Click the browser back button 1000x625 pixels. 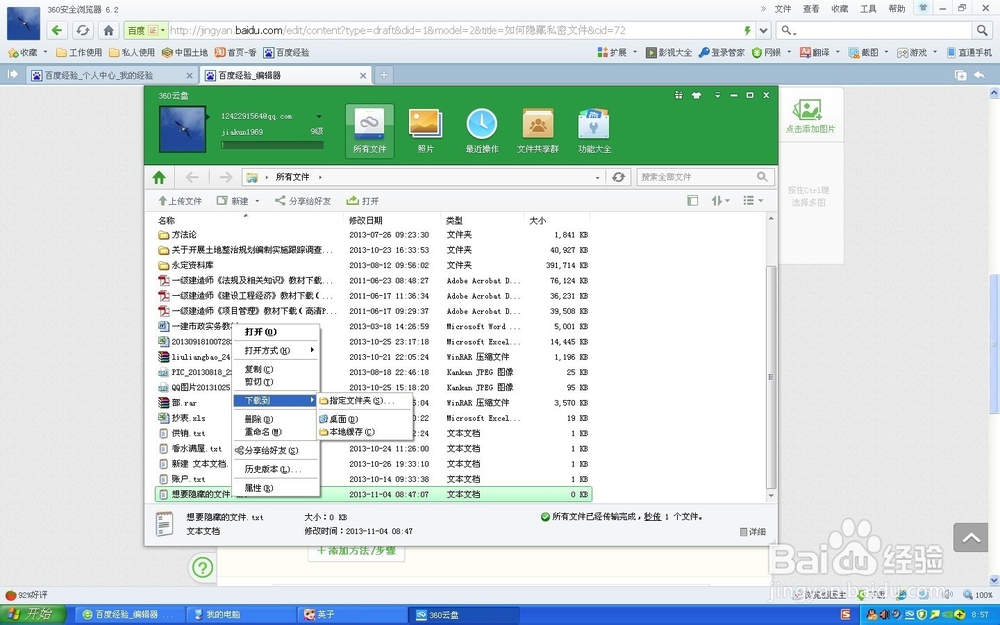coord(57,30)
